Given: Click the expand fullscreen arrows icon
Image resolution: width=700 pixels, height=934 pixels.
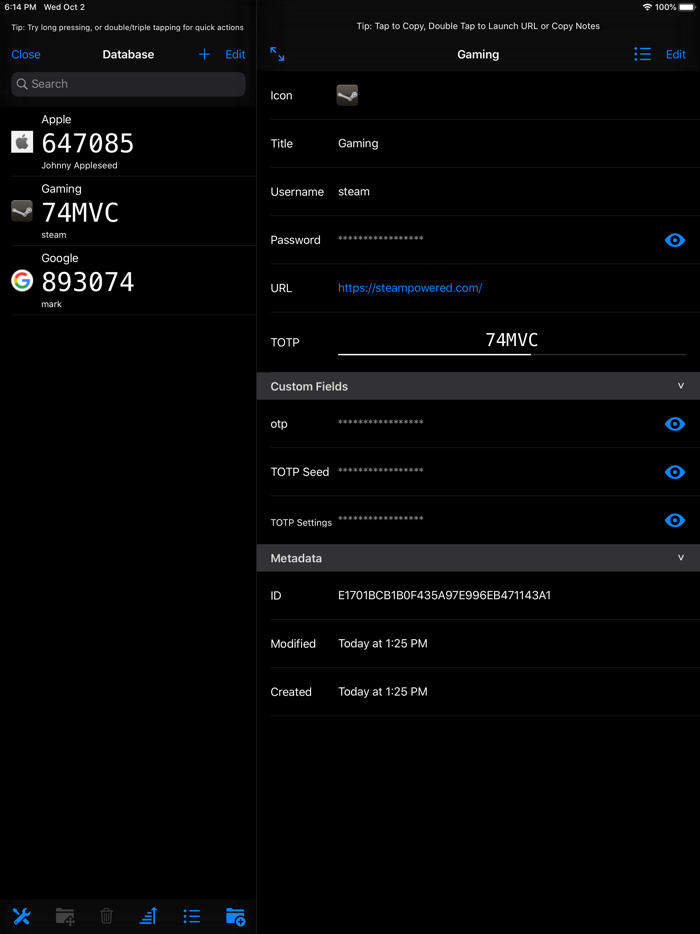Looking at the screenshot, I should coord(278,55).
